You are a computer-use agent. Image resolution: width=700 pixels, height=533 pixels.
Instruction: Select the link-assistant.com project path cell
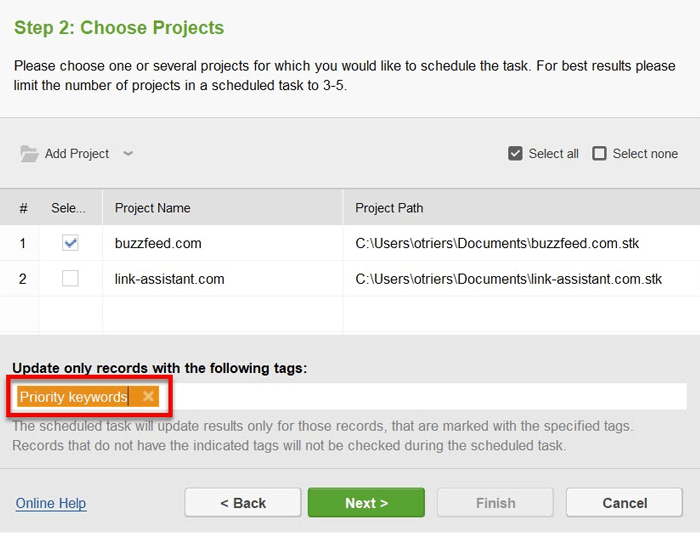pos(508,279)
